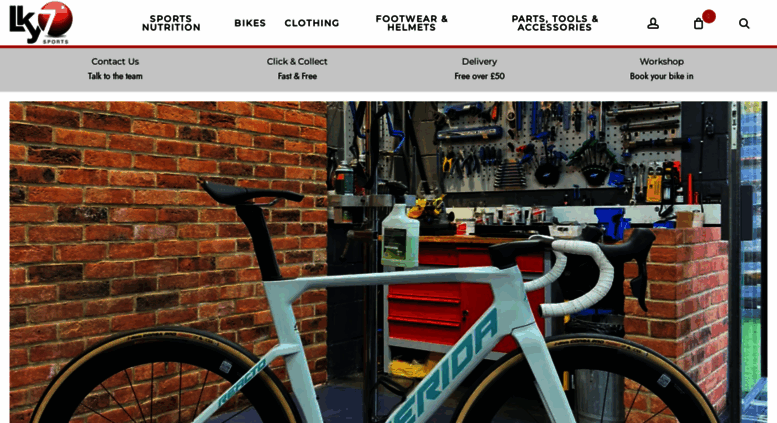This screenshot has height=423, width=777.
Task: Open the Bikes menu
Action: 250,23
